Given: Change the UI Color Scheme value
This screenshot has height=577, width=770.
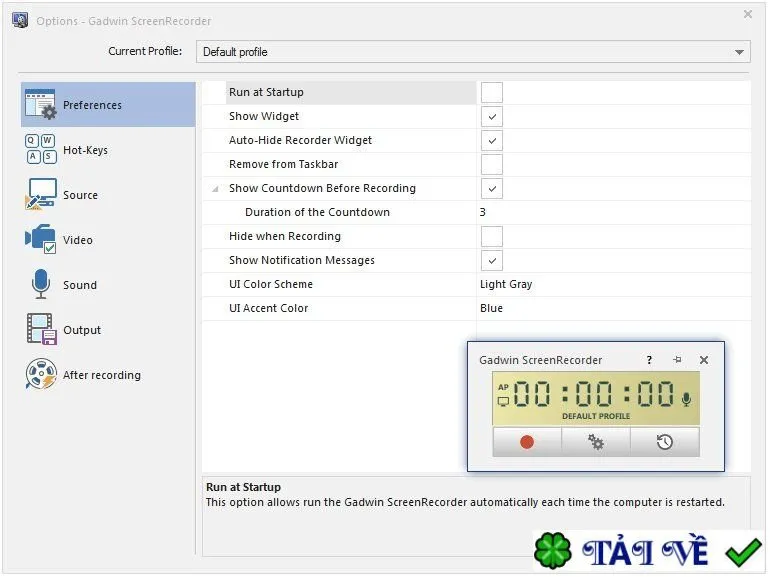Looking at the screenshot, I should coord(613,284).
